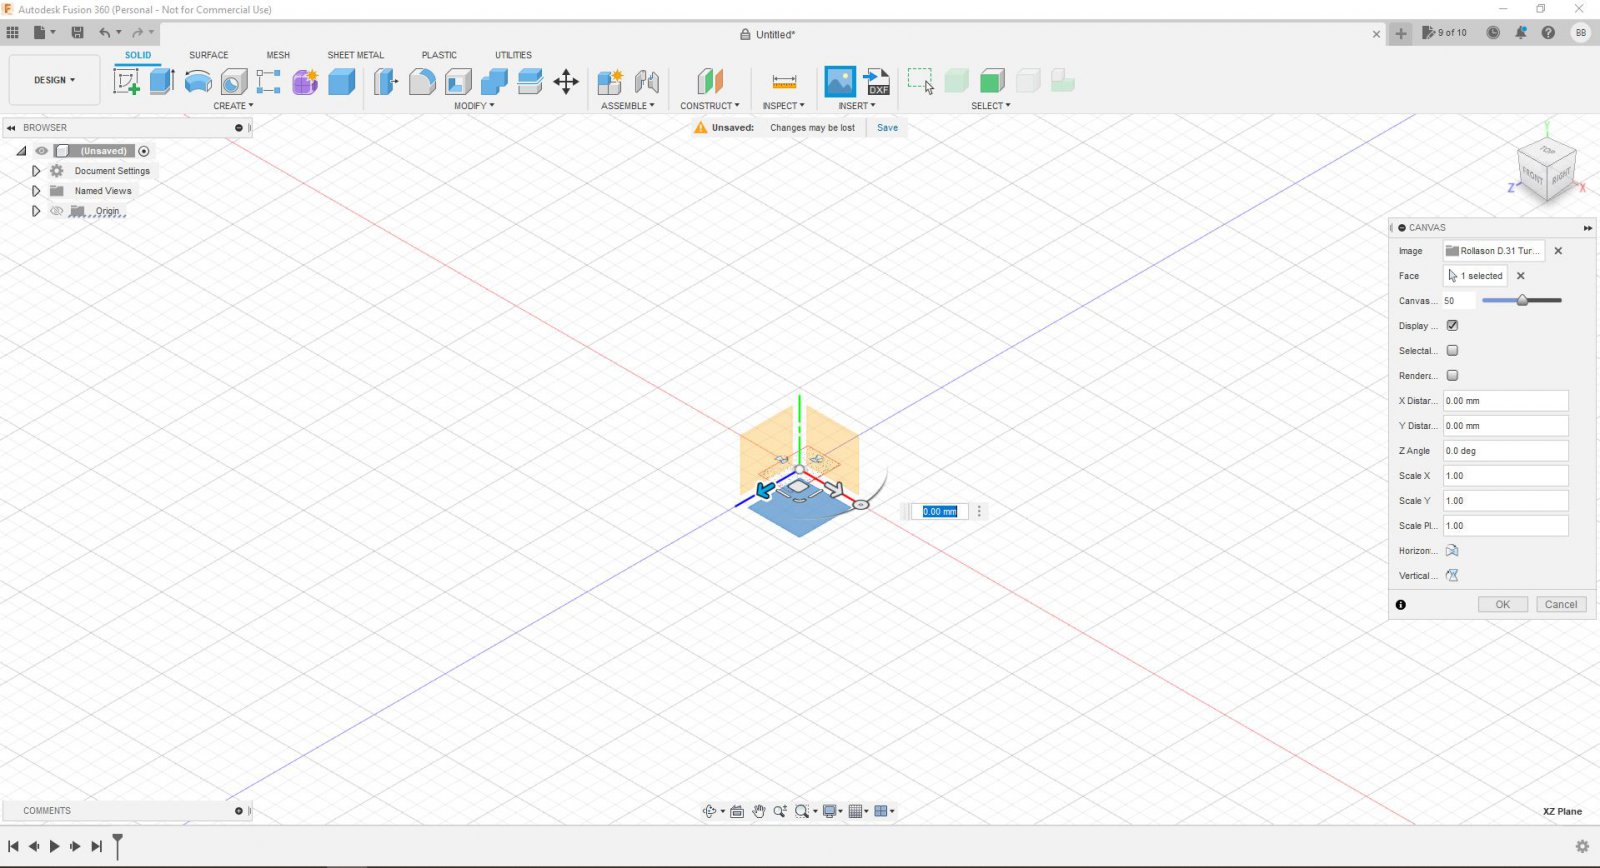Image resolution: width=1600 pixels, height=868 pixels.
Task: Toggle visibility of the Origin folder
Action: [x=56, y=211]
